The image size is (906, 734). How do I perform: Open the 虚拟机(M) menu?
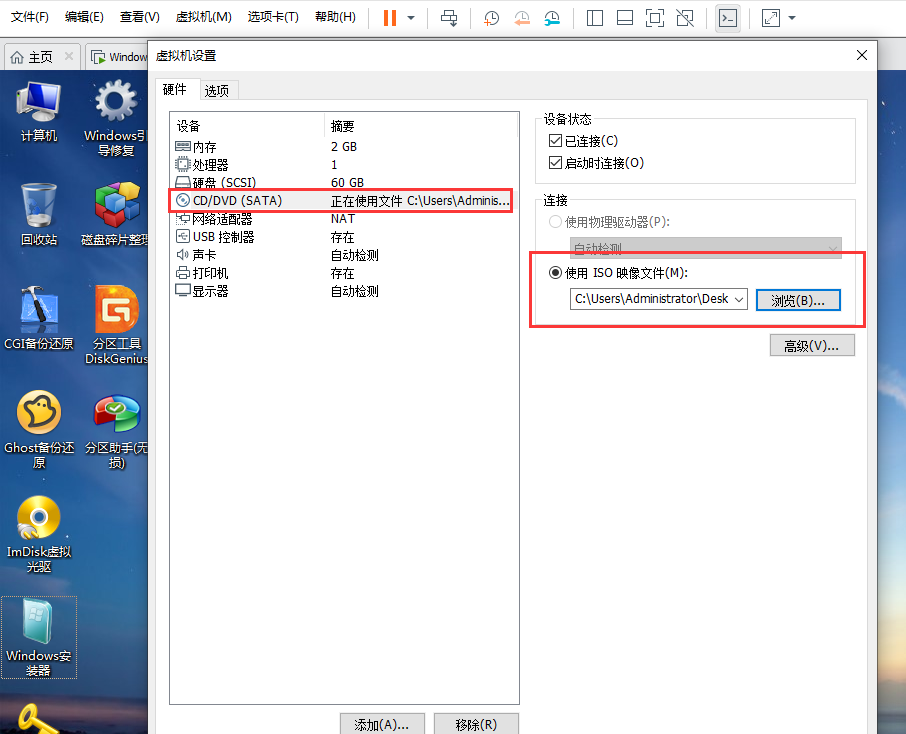[203, 17]
